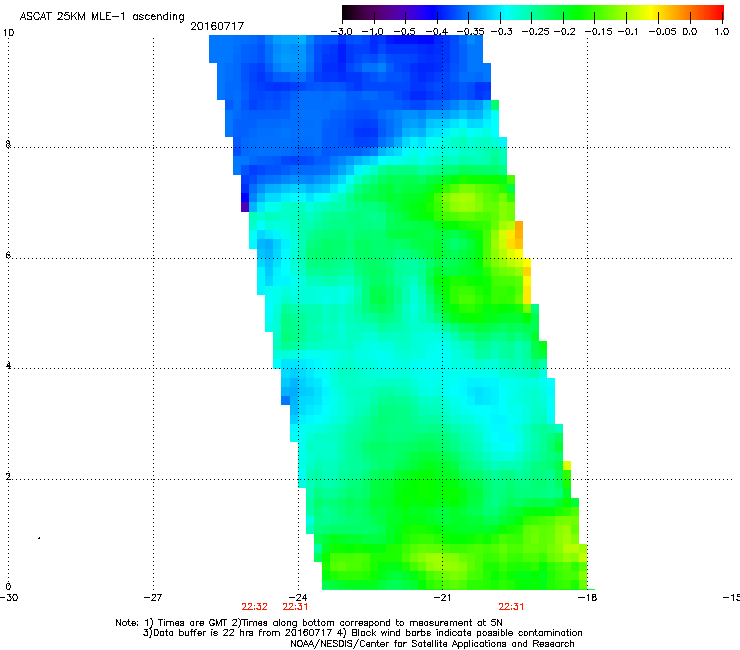Click the NOAA/NESDIS credit line
Image resolution: width=740 pixels, height=650 pixels.
(x=432, y=644)
